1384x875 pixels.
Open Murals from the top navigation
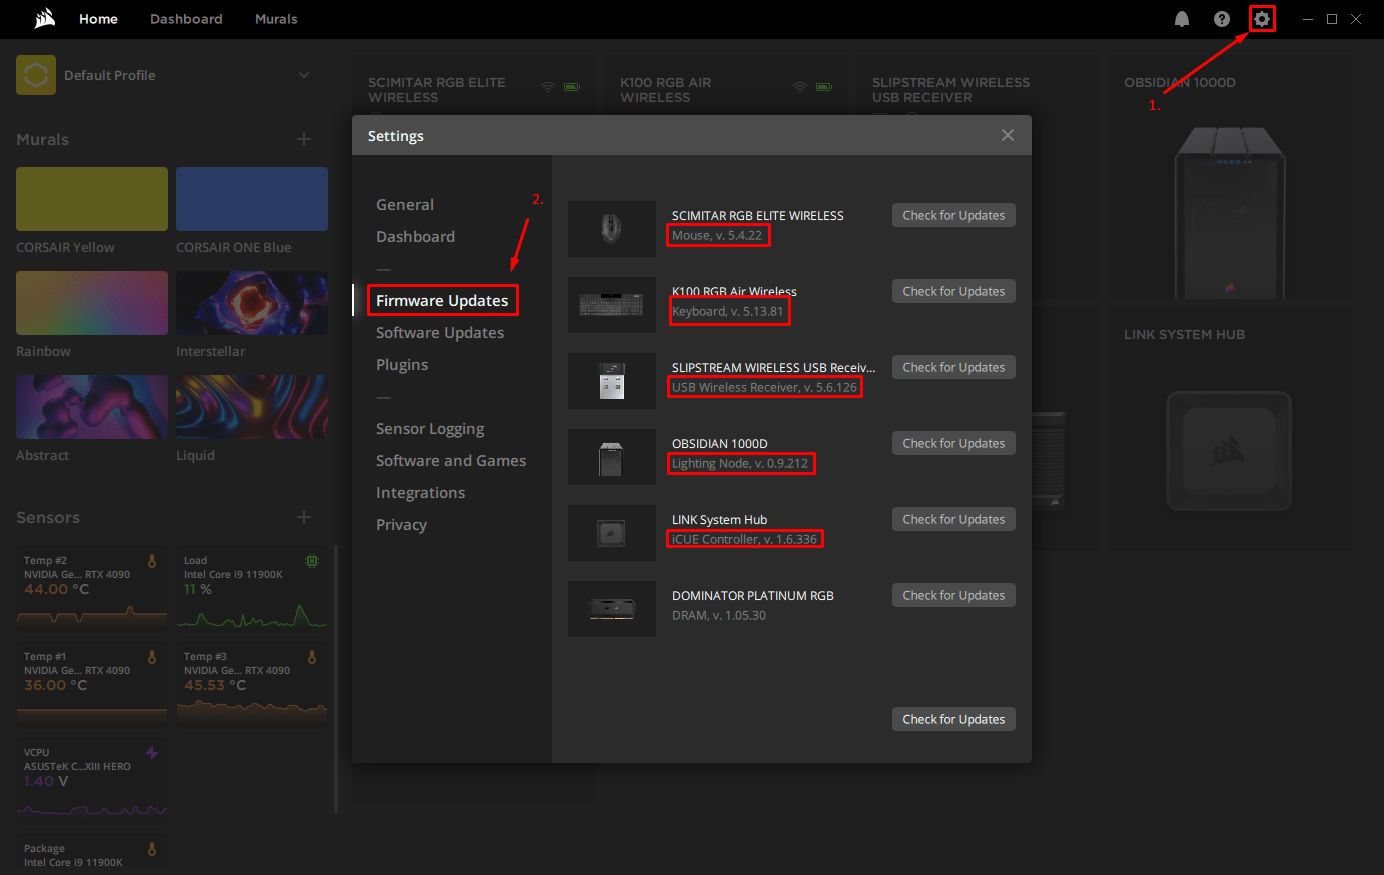276,18
